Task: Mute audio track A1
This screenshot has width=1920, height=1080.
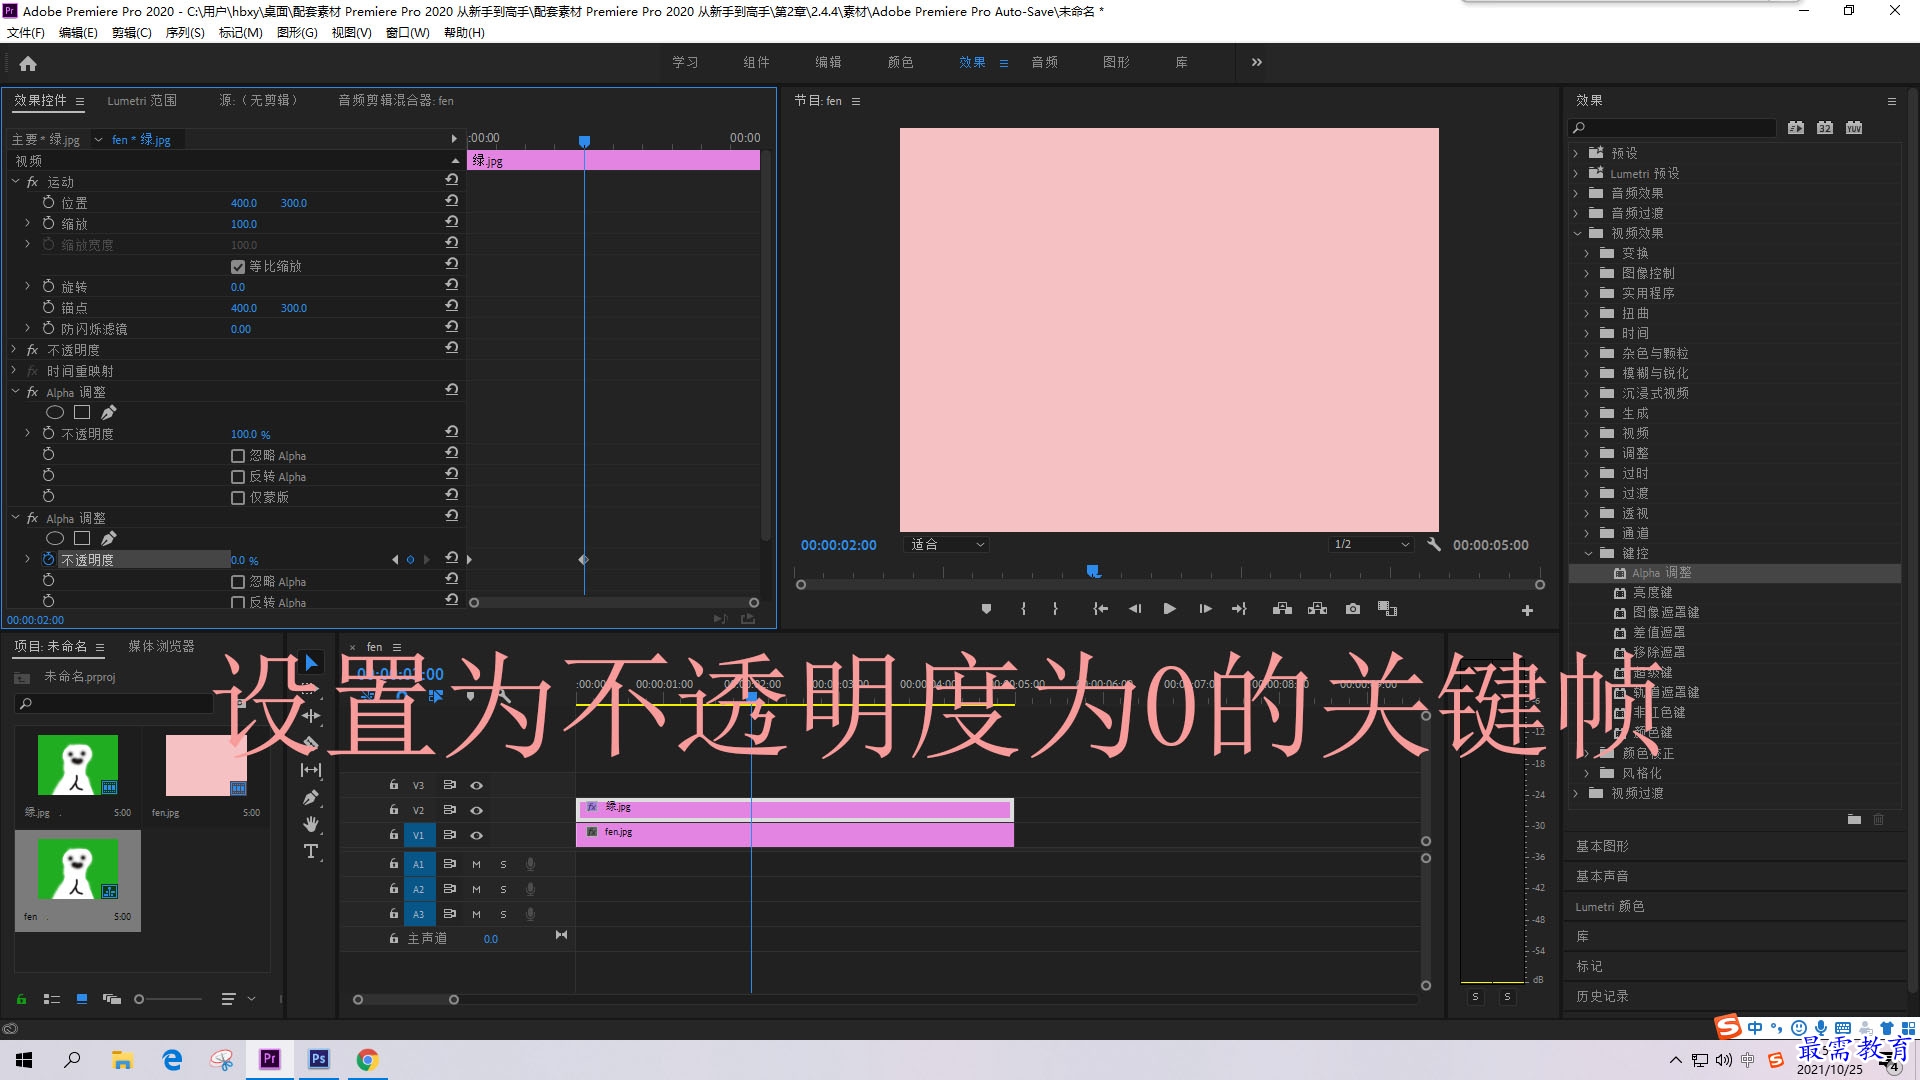Action: tap(476, 864)
